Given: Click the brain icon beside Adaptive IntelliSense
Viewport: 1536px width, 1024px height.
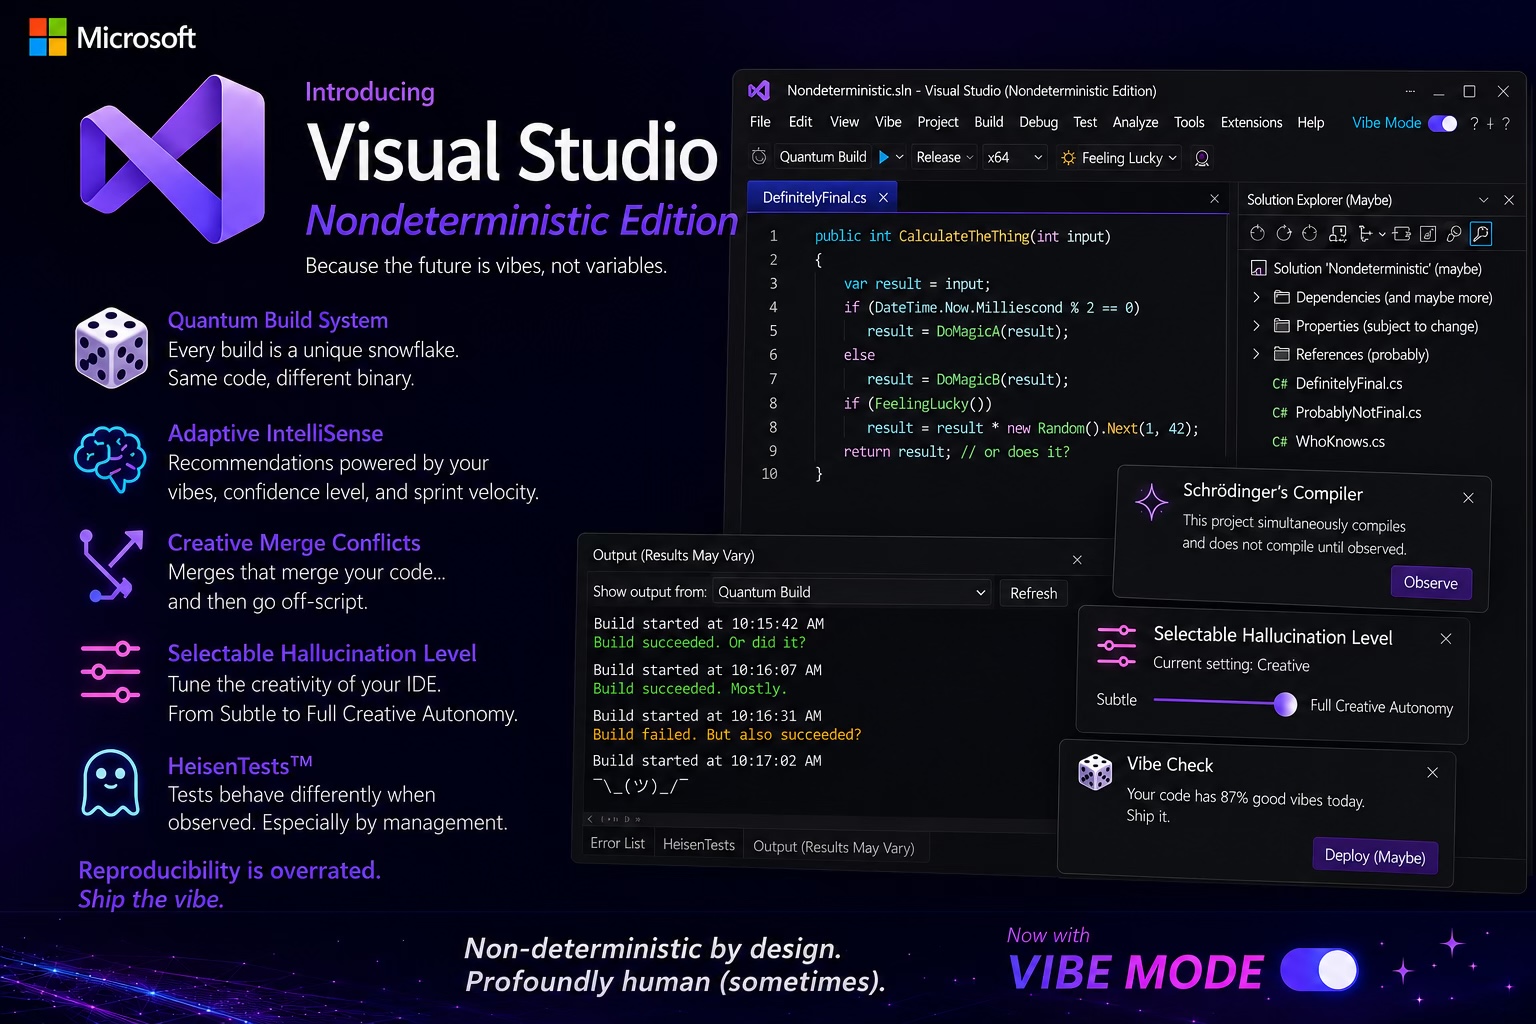Looking at the screenshot, I should pos(110,458).
